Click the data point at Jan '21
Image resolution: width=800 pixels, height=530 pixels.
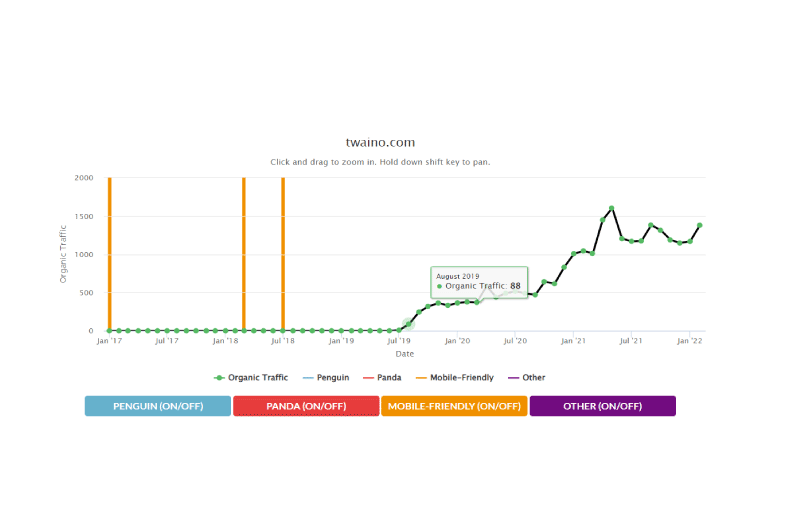[573, 254]
